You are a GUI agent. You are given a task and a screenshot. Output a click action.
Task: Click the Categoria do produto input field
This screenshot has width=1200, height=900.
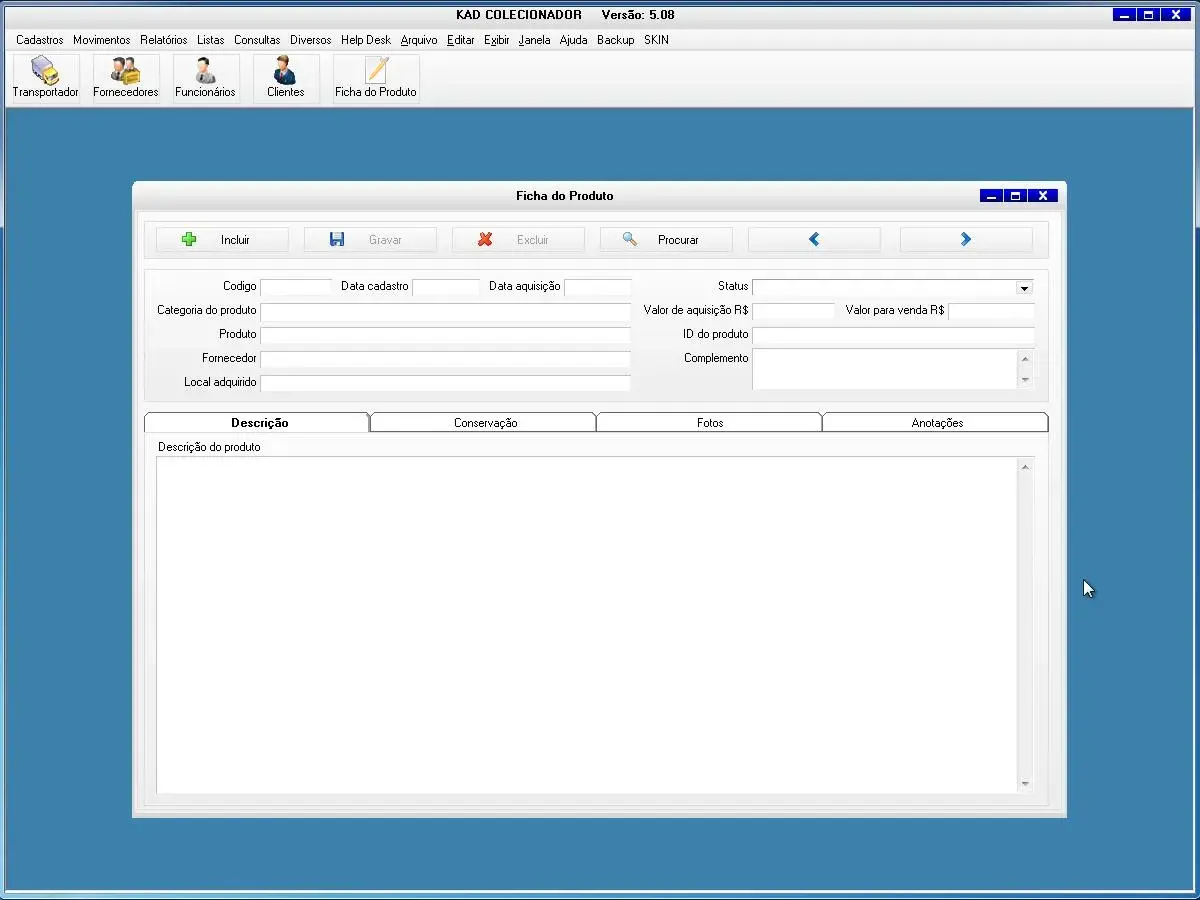(445, 311)
